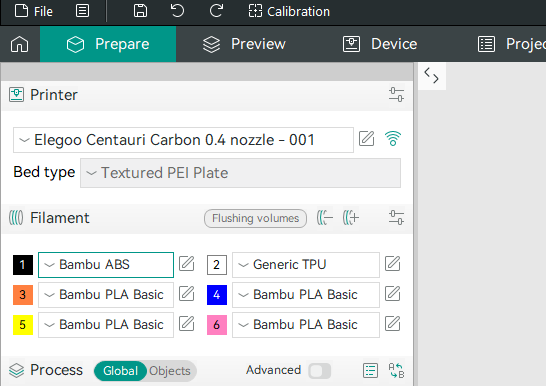Viewport: 546px width, 386px height.
Task: Open the Calibration menu
Action: [x=289, y=11]
